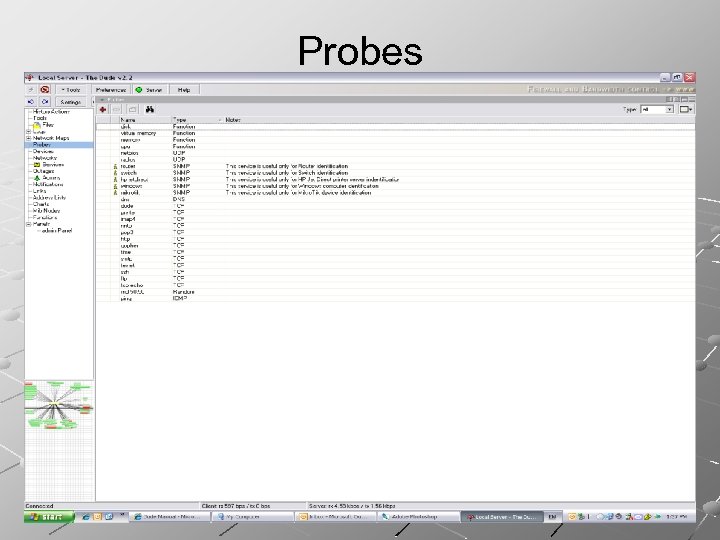Viewport: 720px width, 540px height.
Task: Select Notifications in the left tree
Action: coord(48,185)
